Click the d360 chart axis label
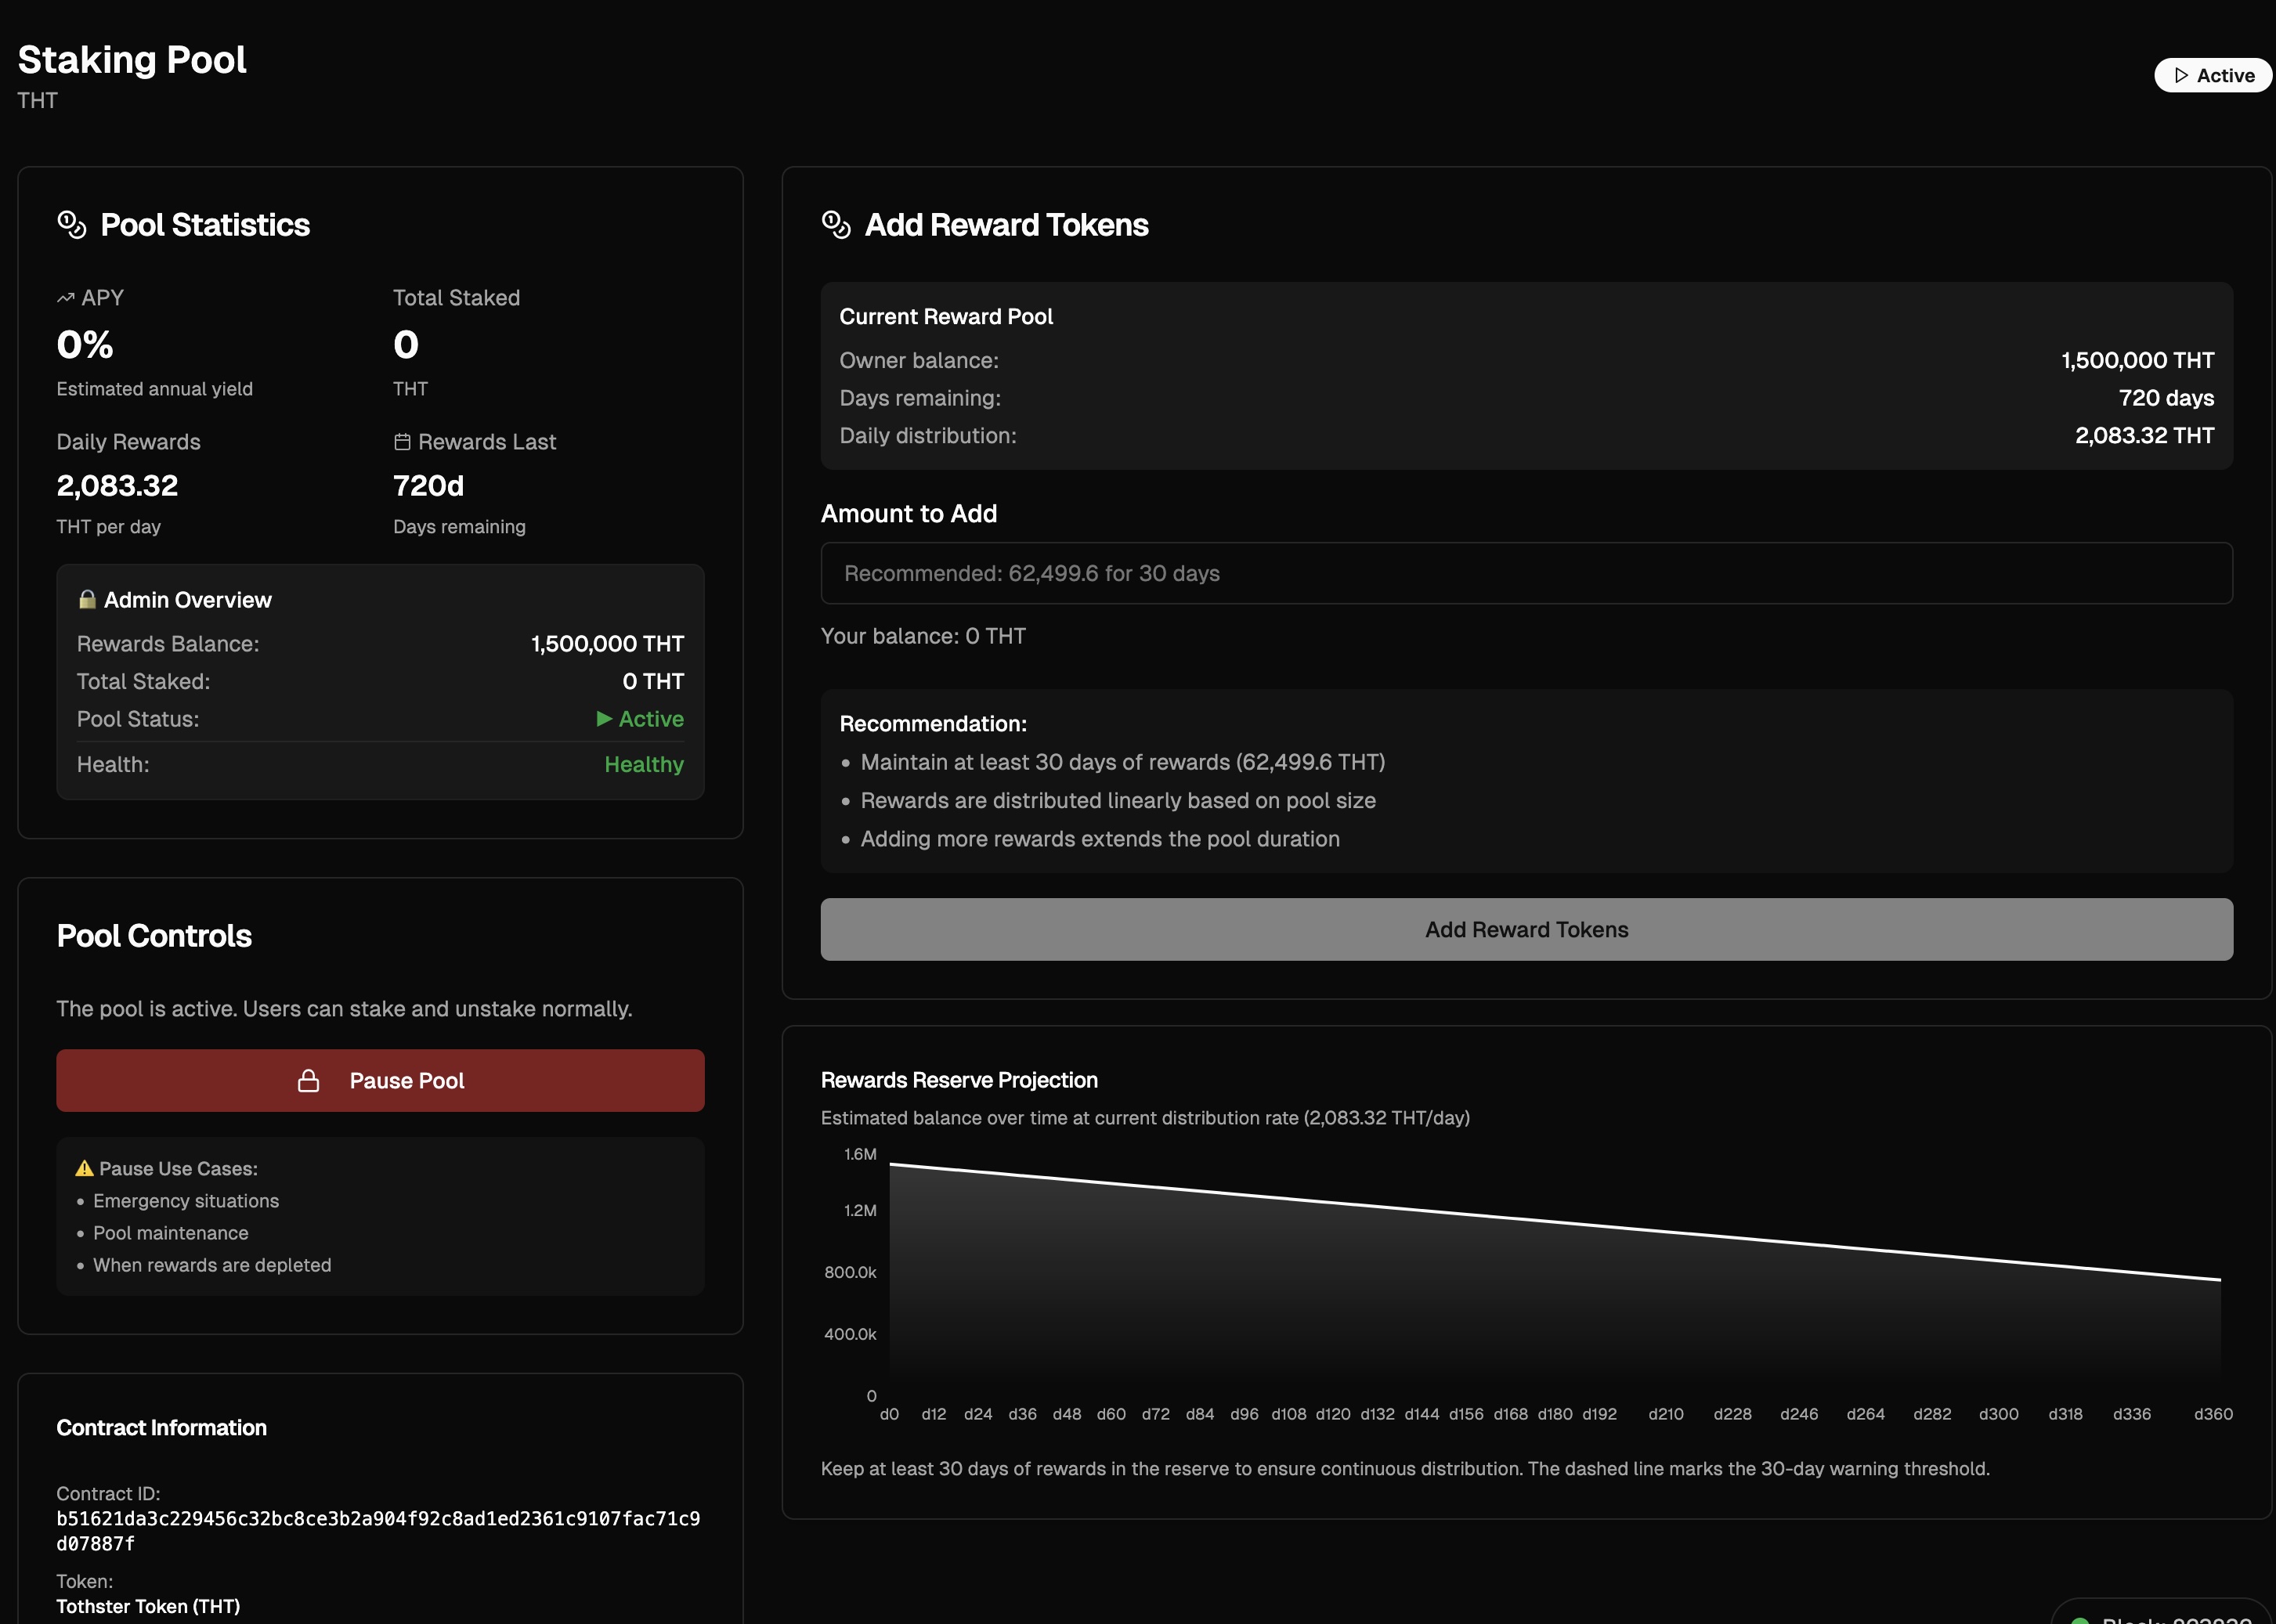Image resolution: width=2276 pixels, height=1624 pixels. (2213, 1414)
